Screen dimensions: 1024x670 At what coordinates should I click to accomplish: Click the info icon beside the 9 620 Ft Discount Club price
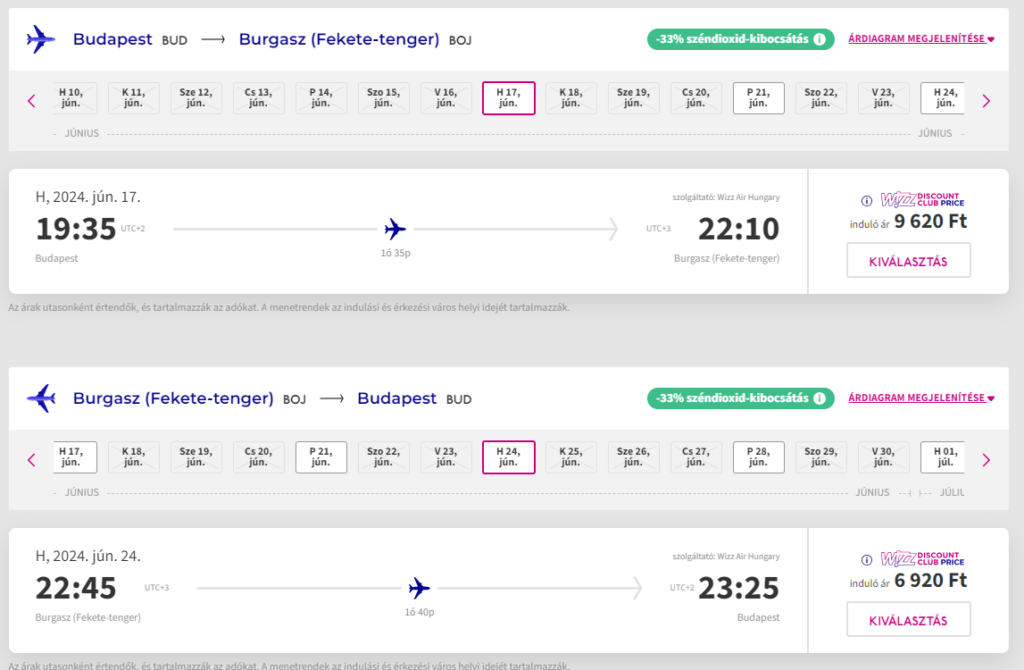coord(867,200)
